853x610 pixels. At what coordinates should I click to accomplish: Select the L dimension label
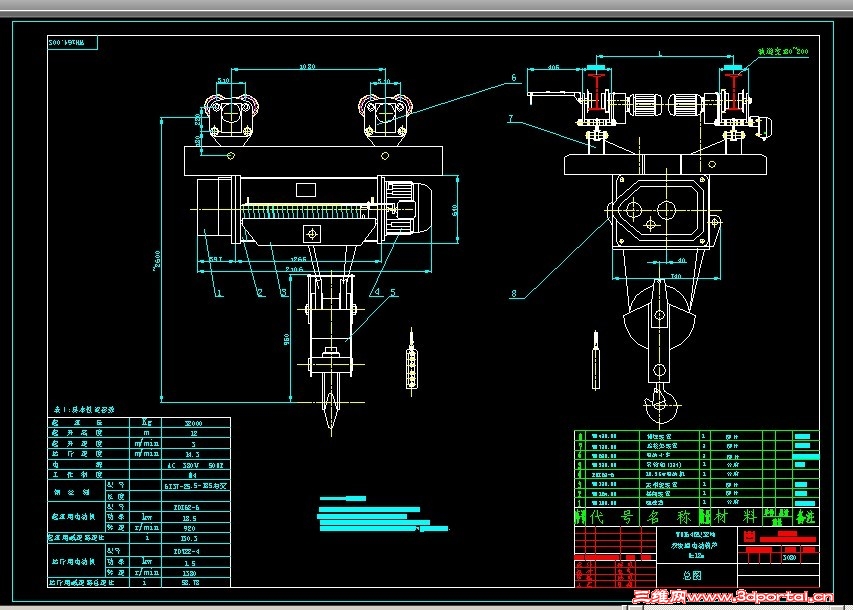pyautogui.click(x=660, y=54)
